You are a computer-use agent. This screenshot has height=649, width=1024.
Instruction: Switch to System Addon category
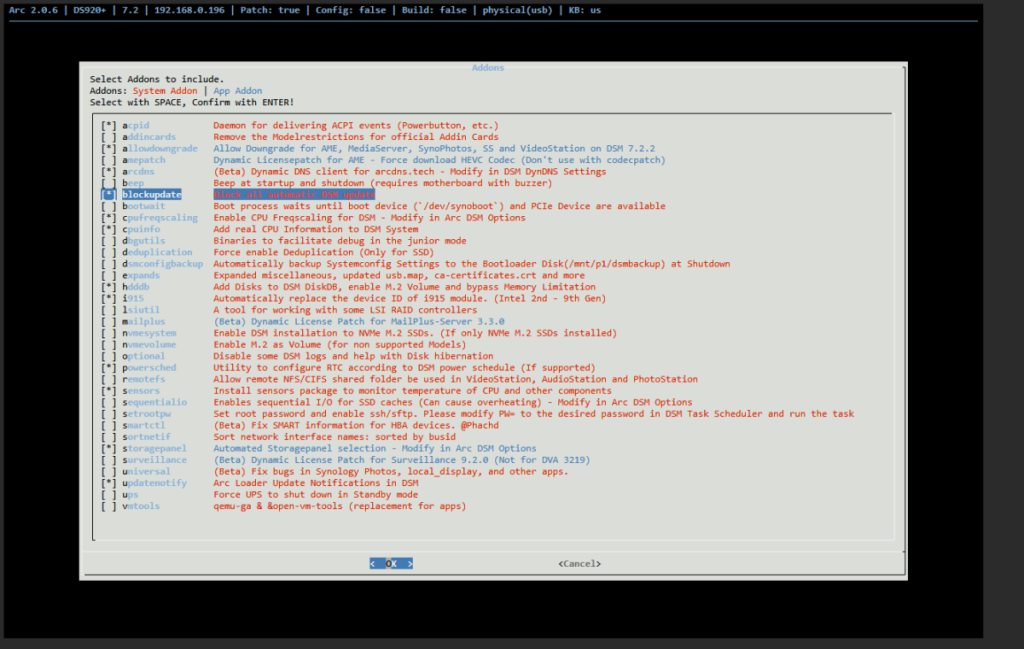(165, 91)
